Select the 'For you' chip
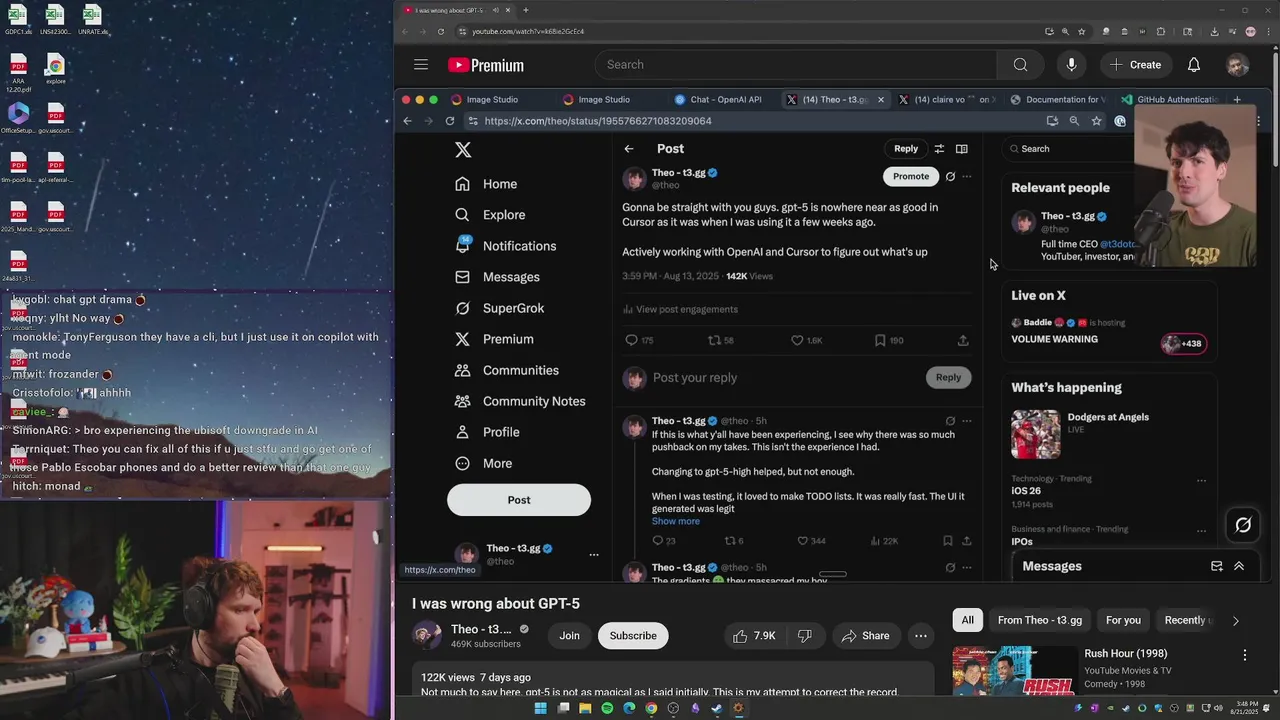 1123,620
